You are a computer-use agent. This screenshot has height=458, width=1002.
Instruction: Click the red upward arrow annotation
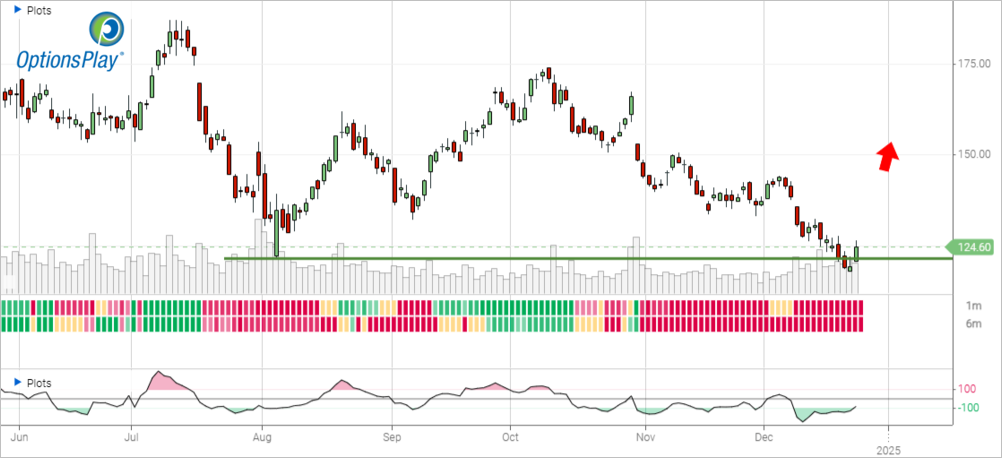(888, 153)
